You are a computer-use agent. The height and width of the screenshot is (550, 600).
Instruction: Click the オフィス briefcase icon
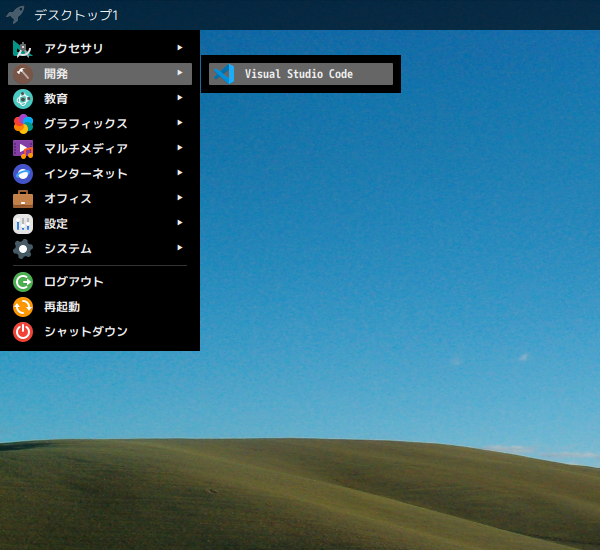23,199
